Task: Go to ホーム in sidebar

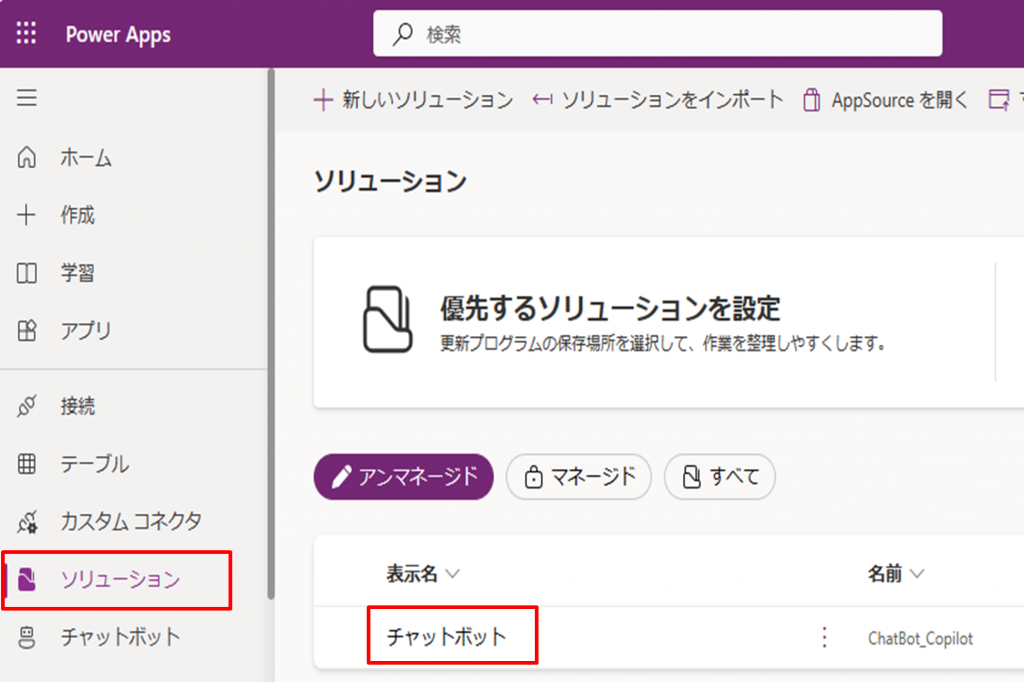Action: coord(86,157)
